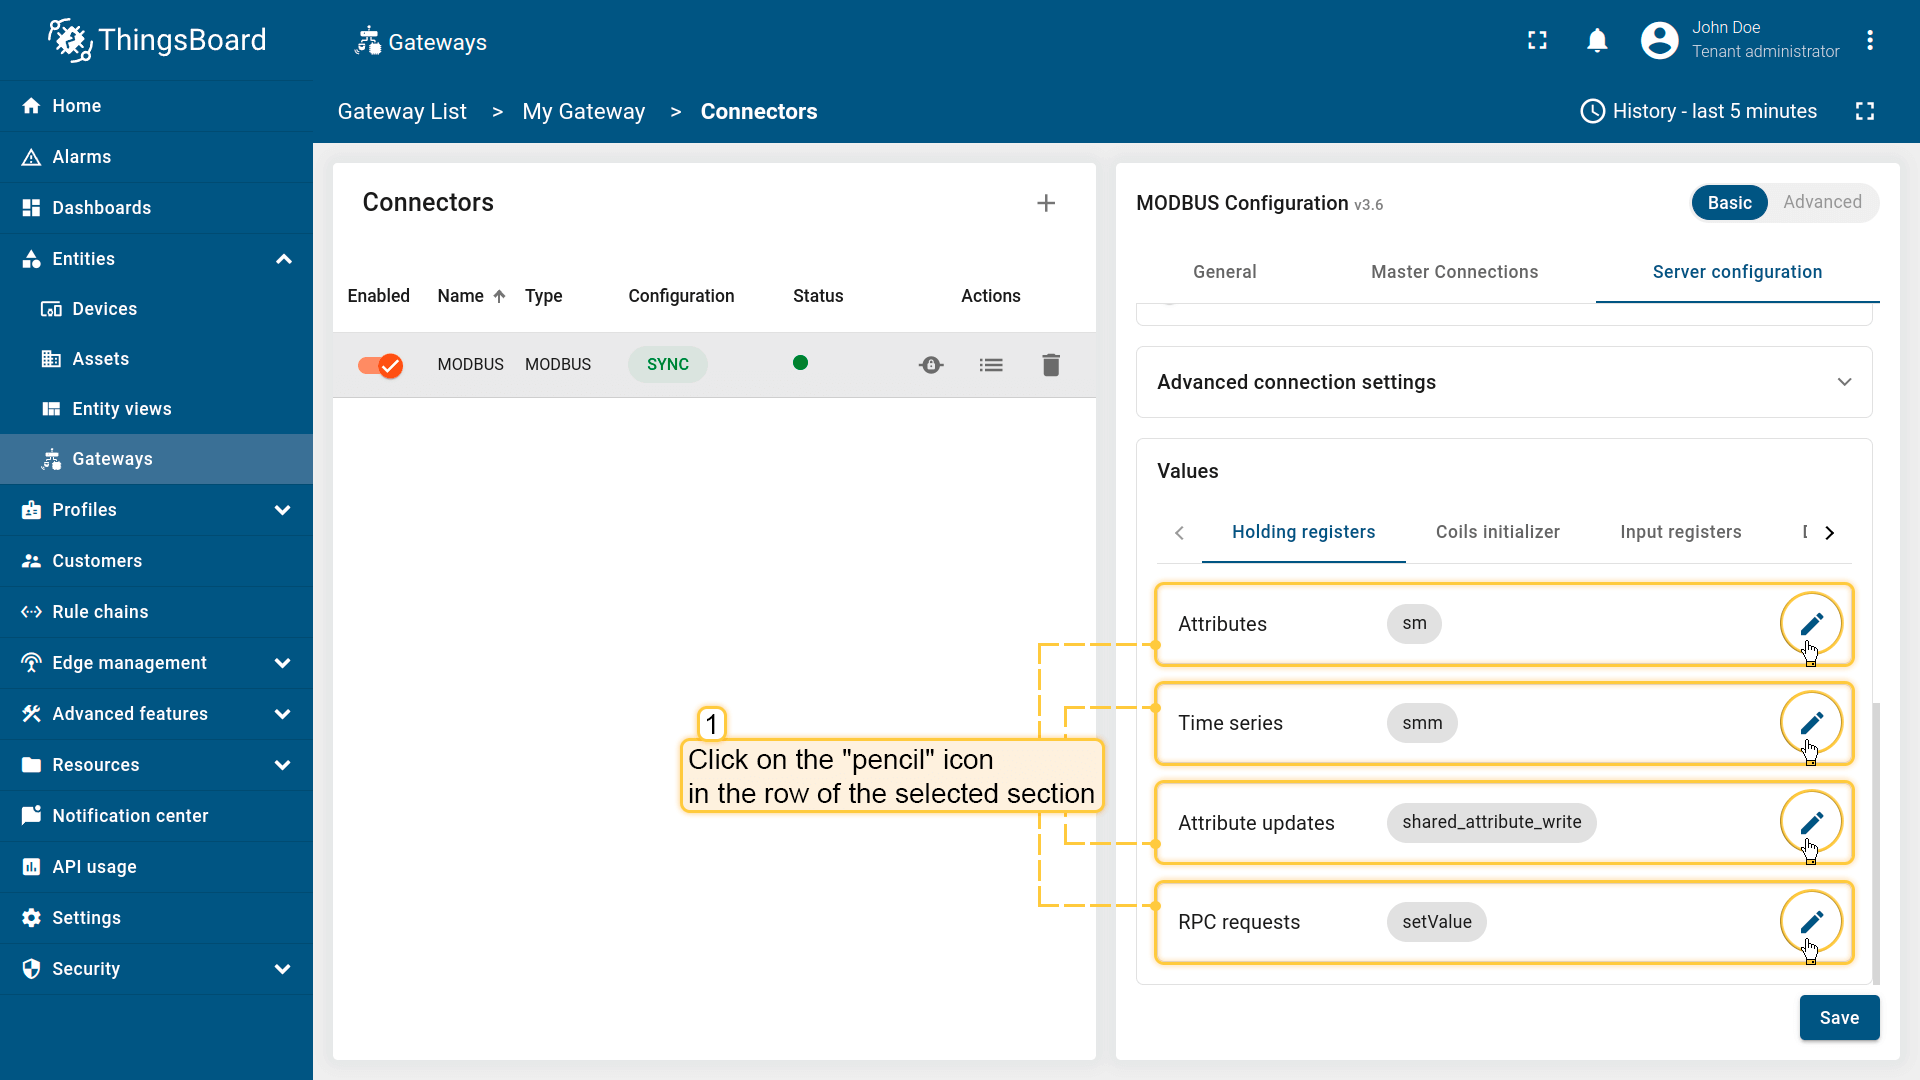Edit the RPC requests section
The width and height of the screenshot is (1920, 1080).
[x=1811, y=922]
